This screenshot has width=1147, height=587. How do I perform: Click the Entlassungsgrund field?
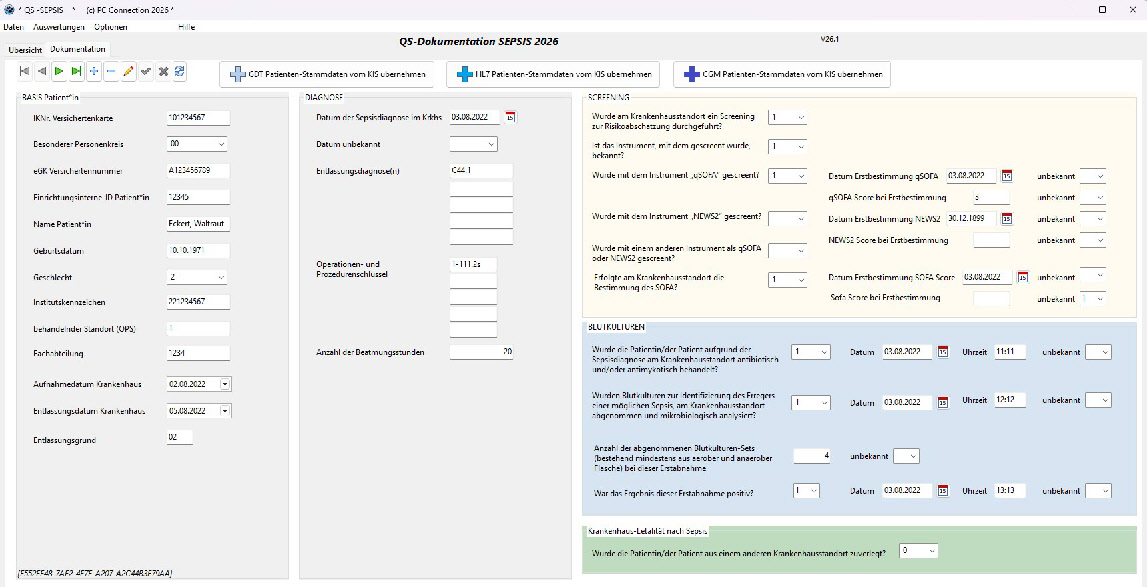[180, 437]
